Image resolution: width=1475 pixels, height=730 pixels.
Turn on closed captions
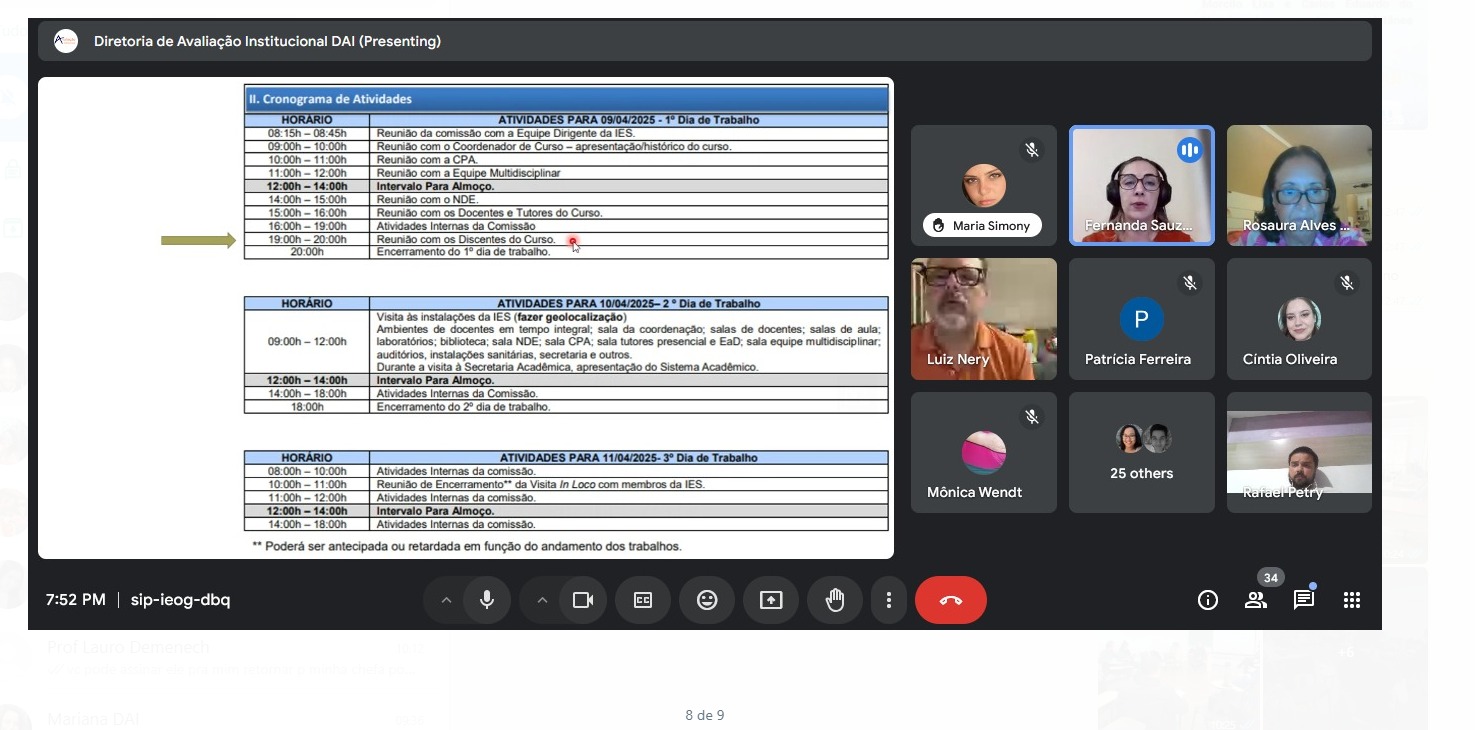[643, 600]
